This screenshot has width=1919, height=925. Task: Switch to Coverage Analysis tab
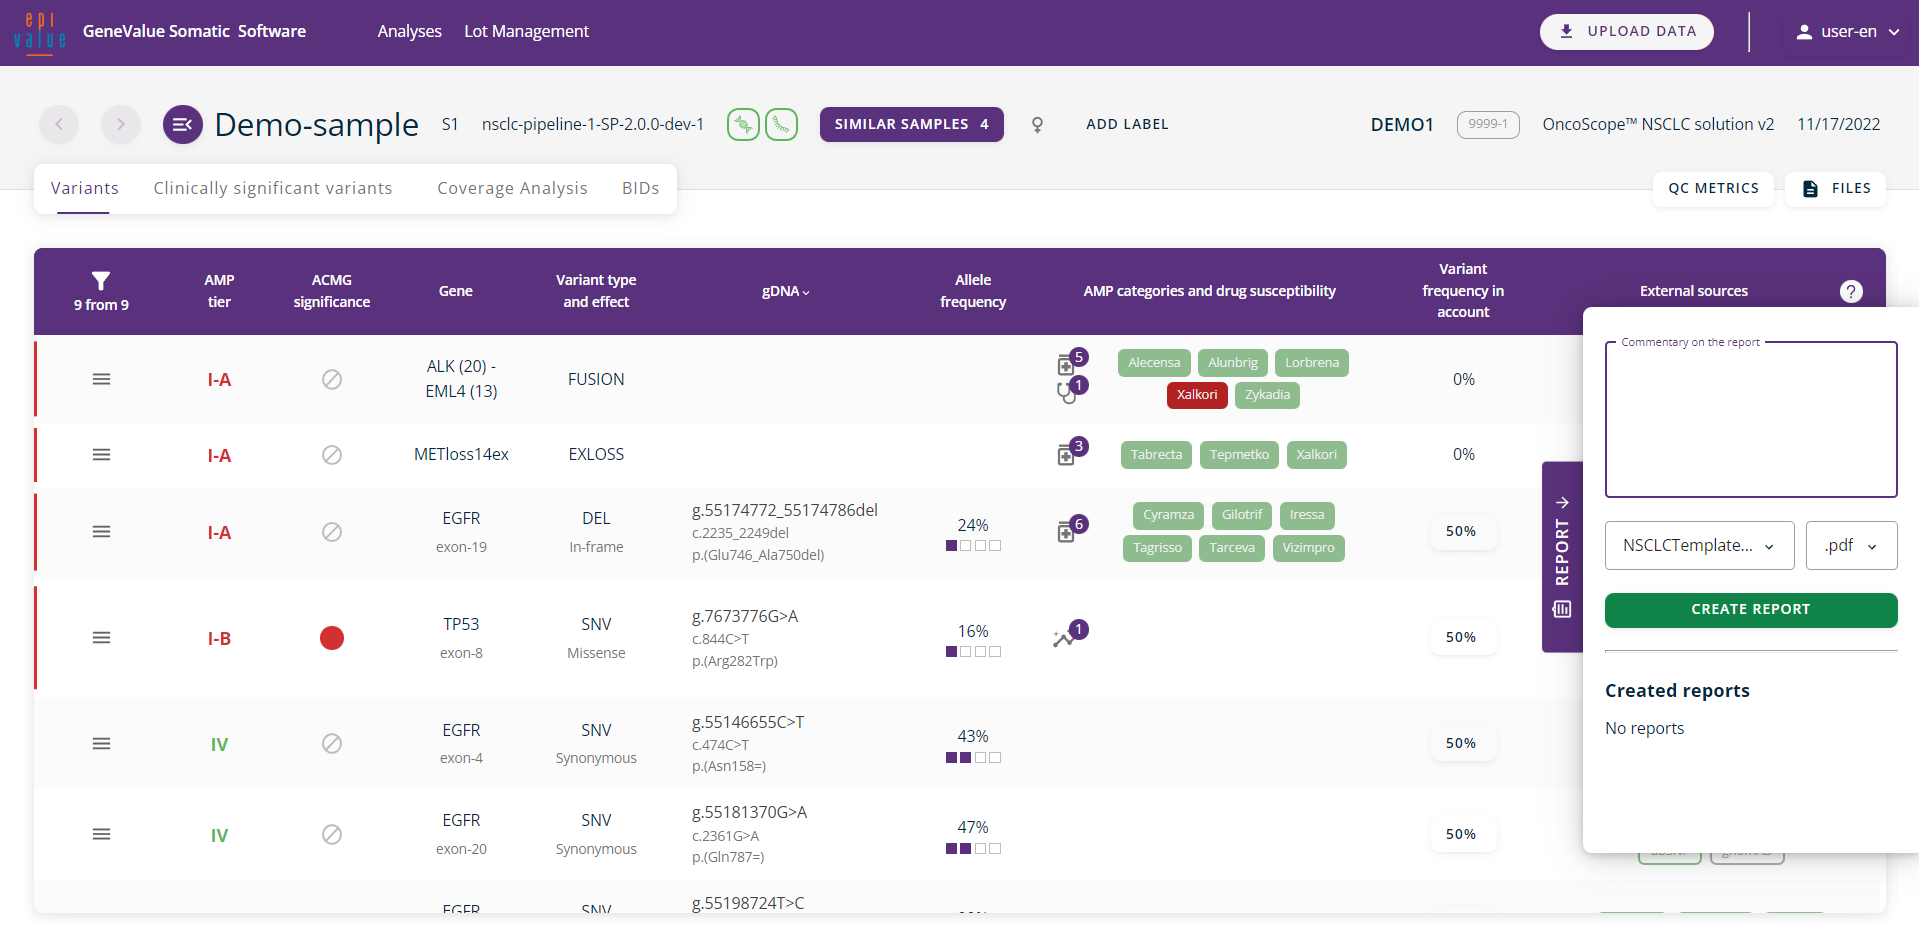[512, 188]
